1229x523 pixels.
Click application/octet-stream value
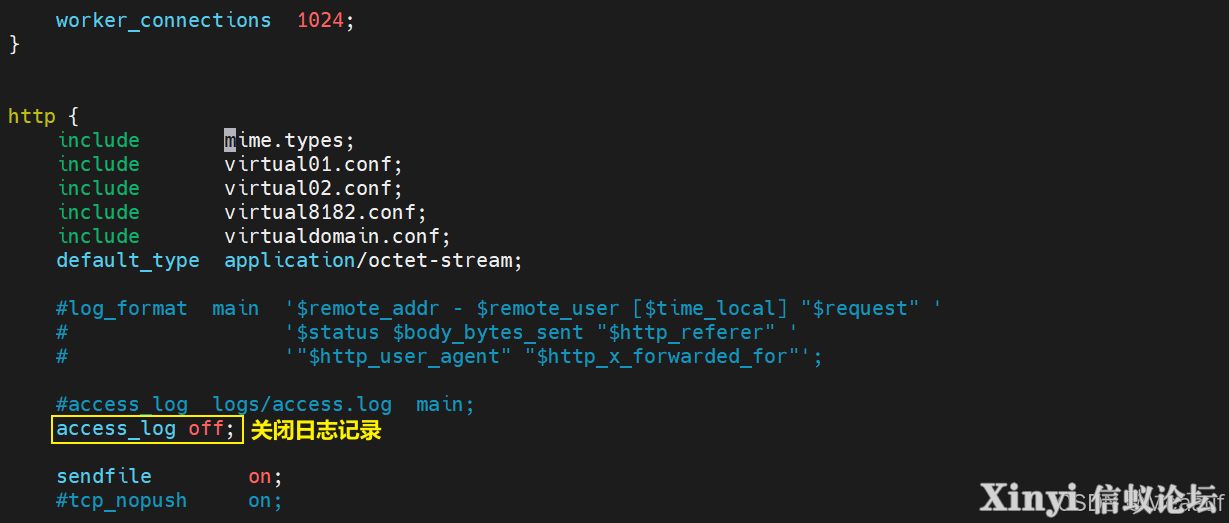coord(370,260)
